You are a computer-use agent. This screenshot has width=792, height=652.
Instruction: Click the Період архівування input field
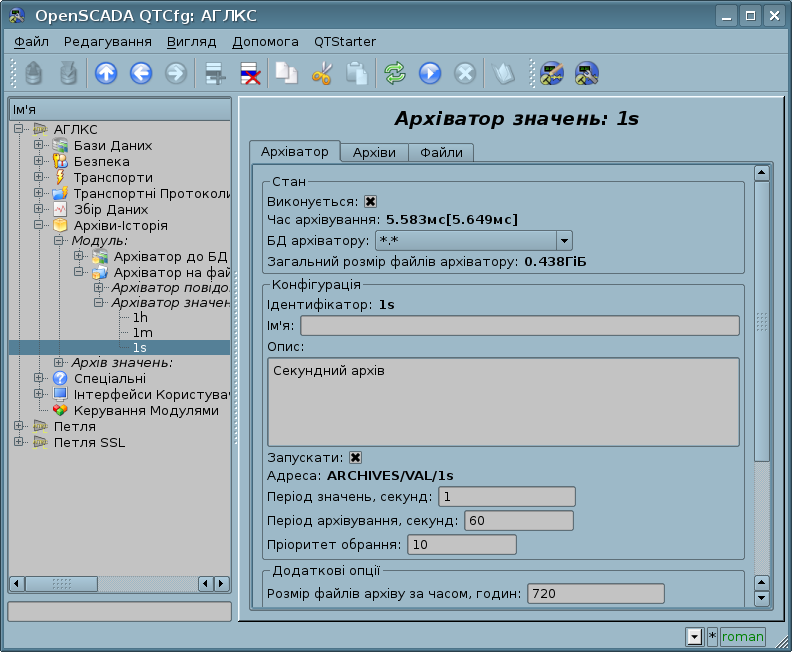(519, 521)
